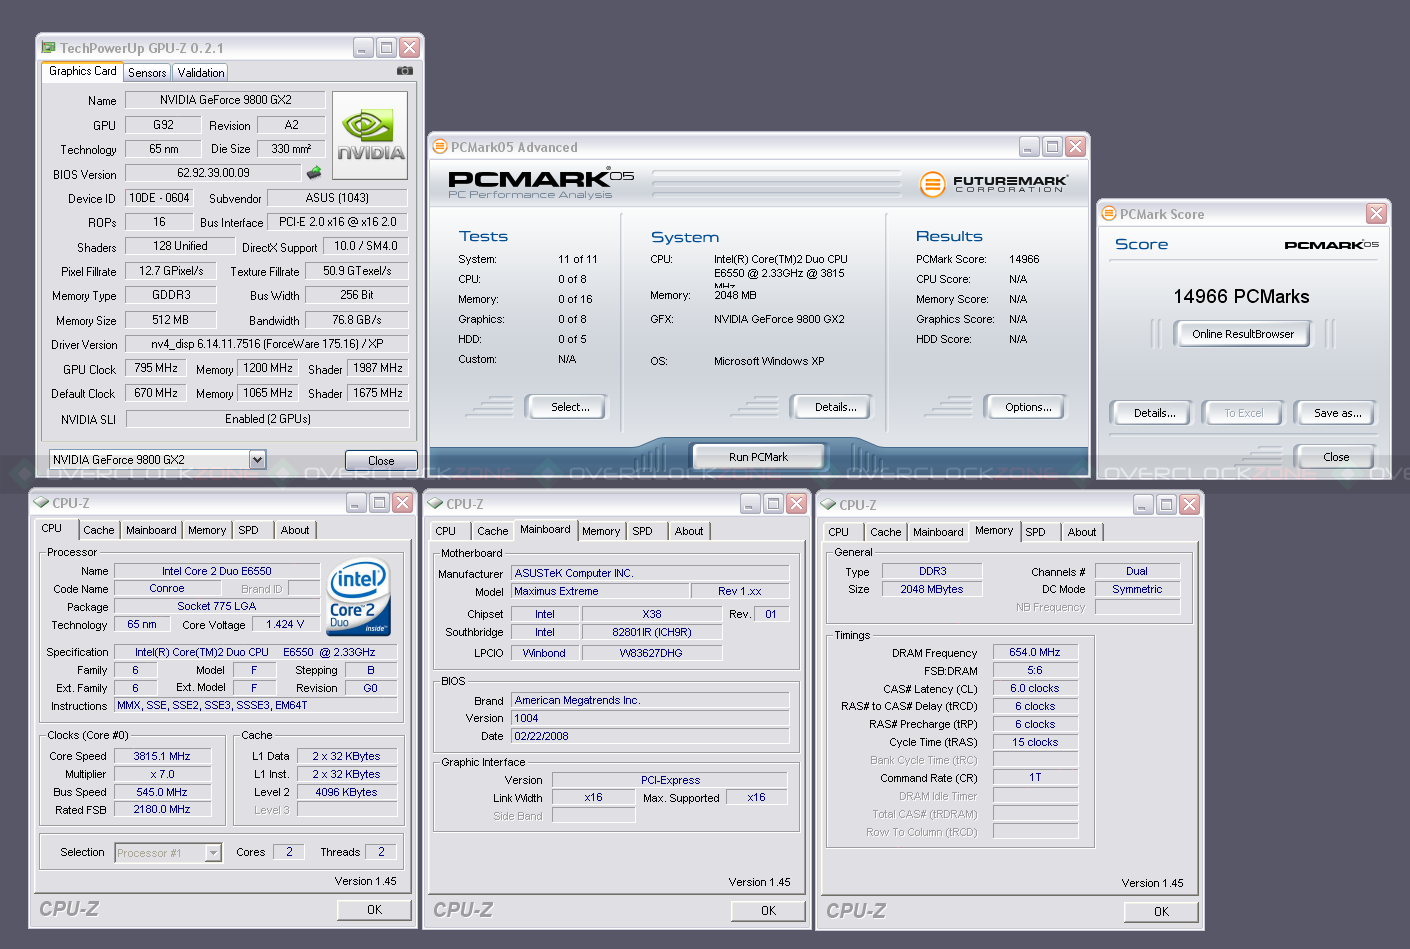
Task: Click the Close button in GPU-Z
Action: pos(381,461)
